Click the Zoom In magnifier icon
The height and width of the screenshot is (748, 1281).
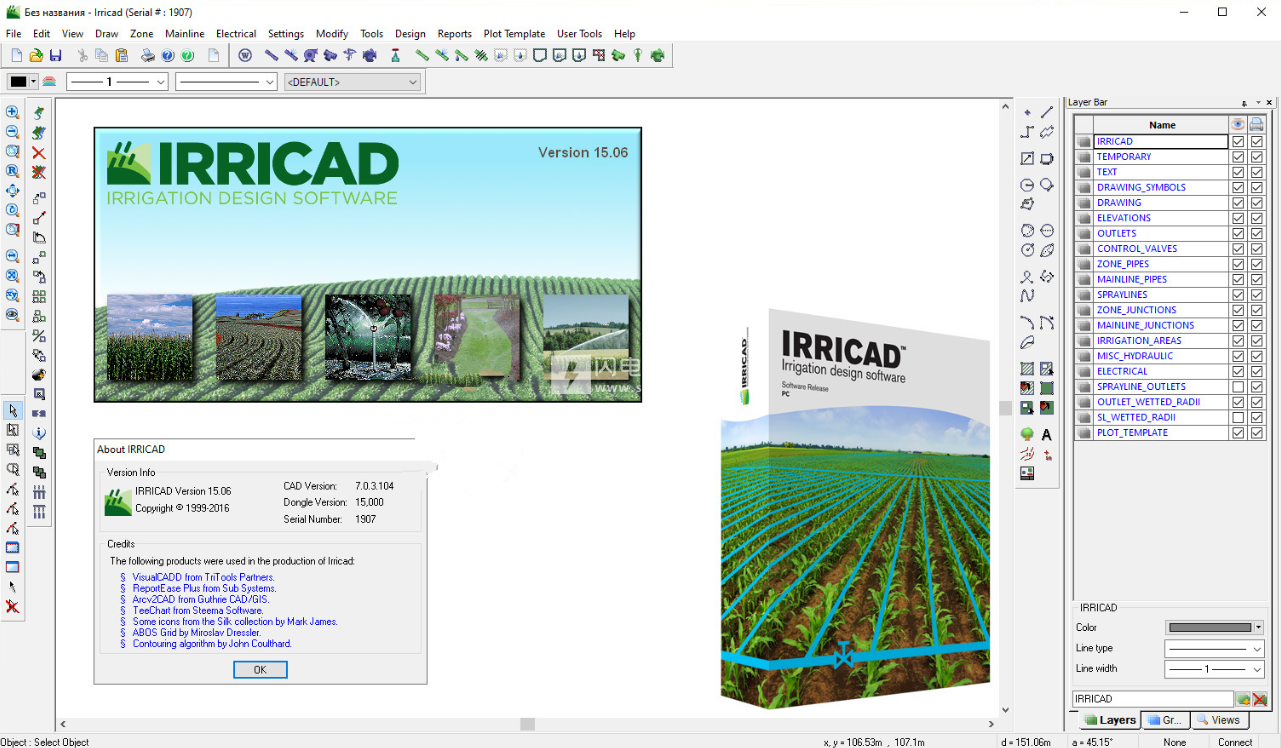point(13,112)
